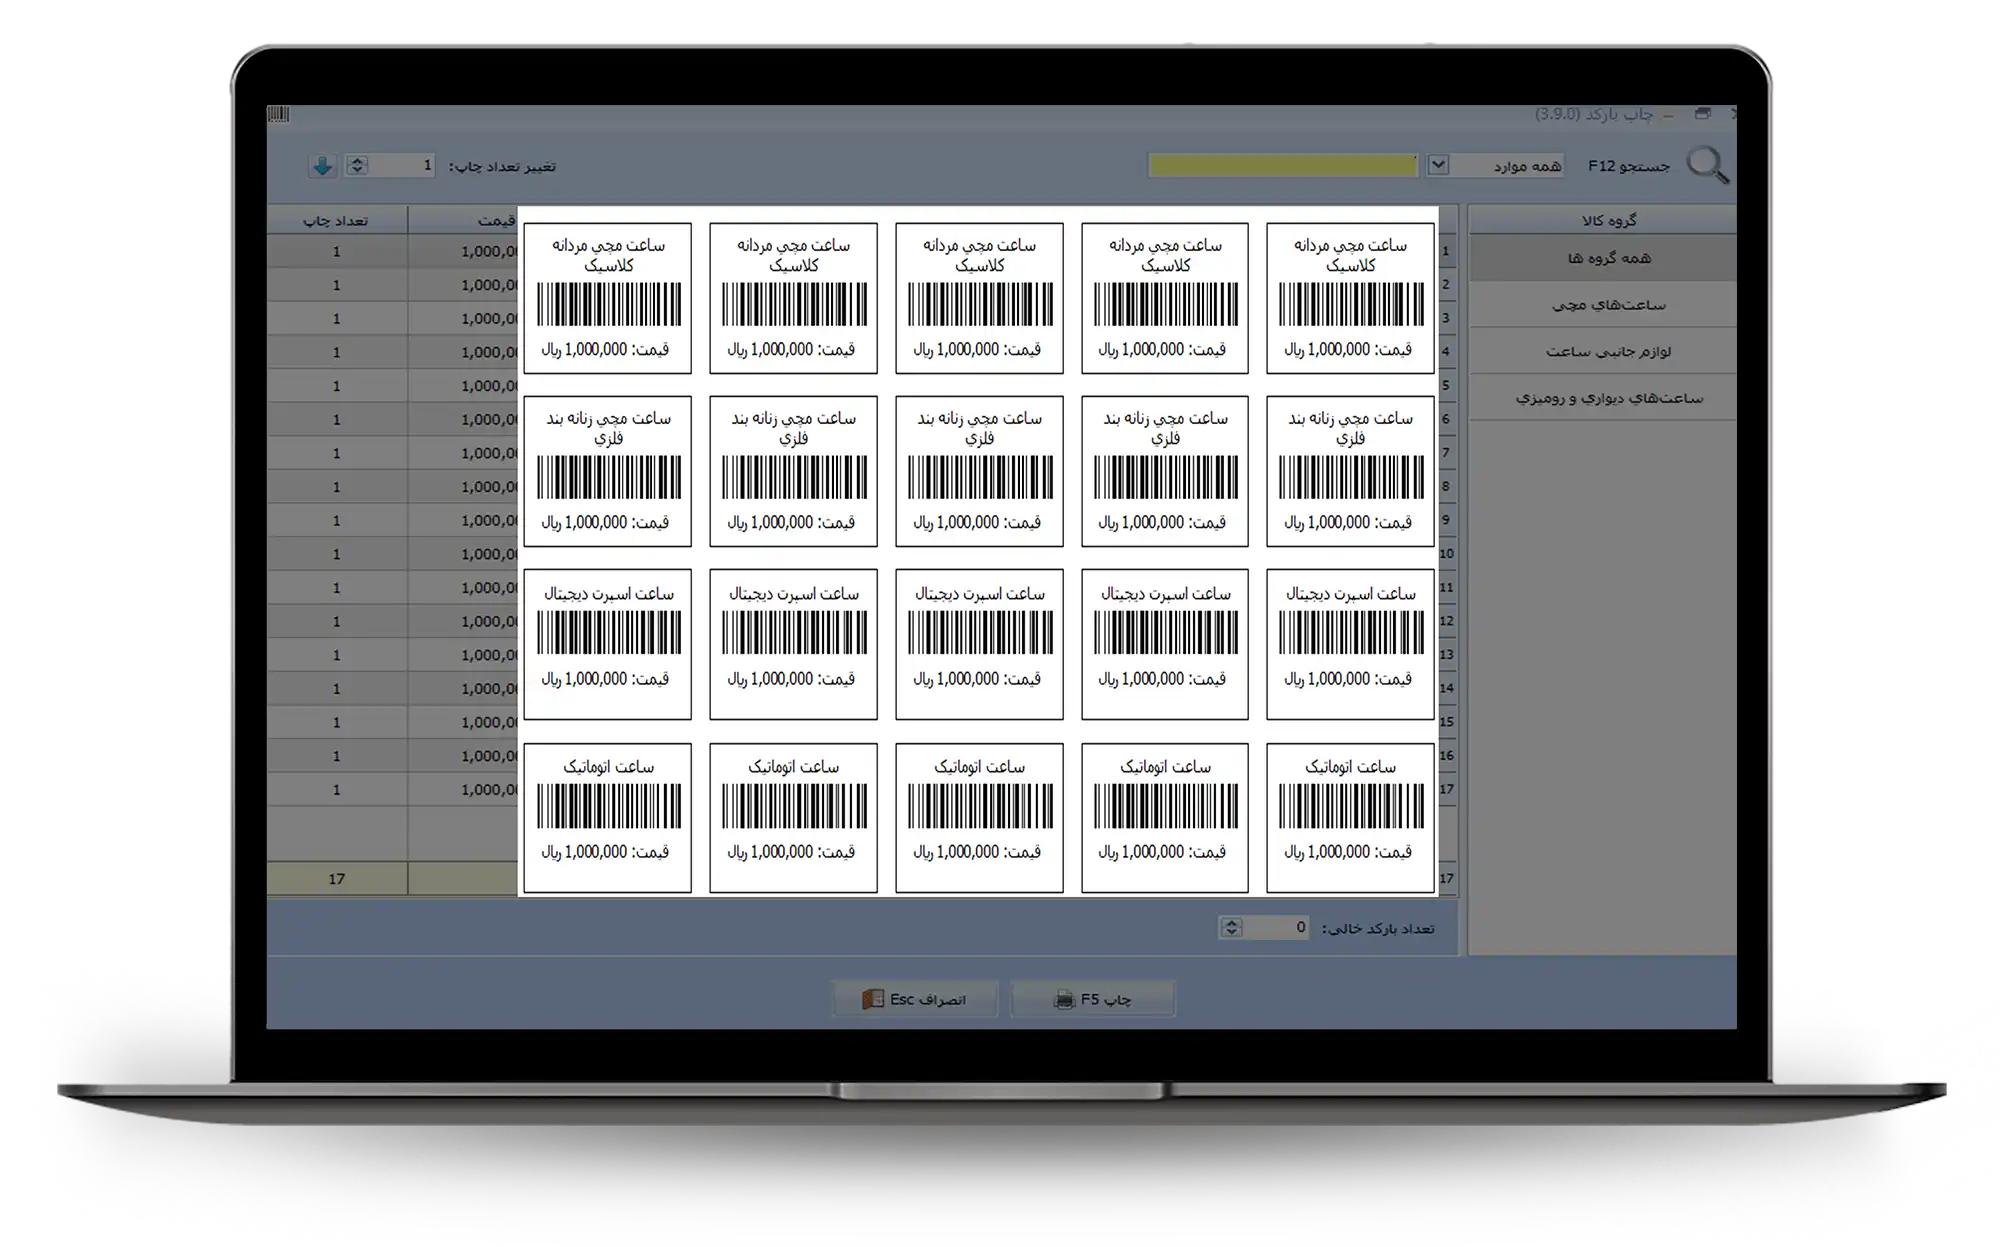Click the blank barcode count field showing 0
The width and height of the screenshot is (2000, 1247).
1276,928
